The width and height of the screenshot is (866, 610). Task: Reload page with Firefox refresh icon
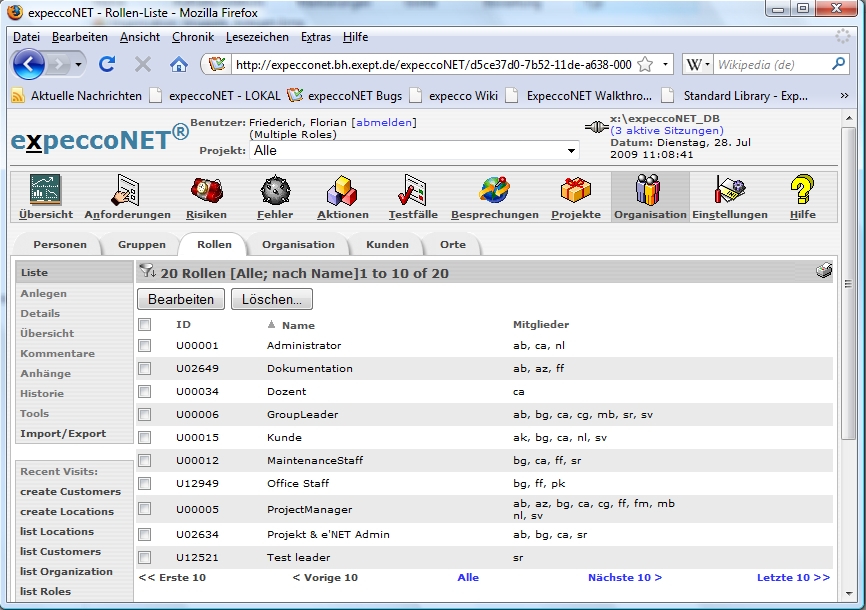[107, 64]
